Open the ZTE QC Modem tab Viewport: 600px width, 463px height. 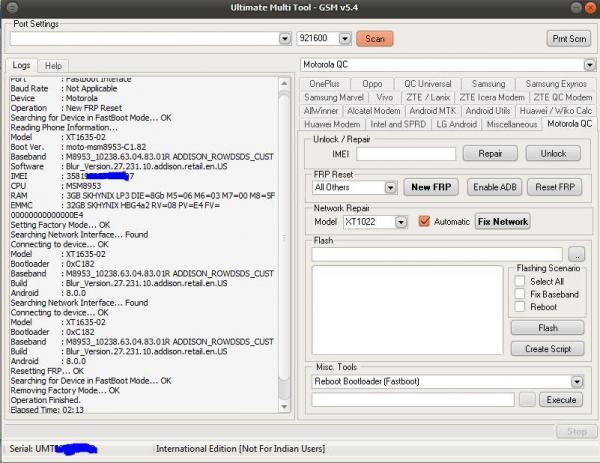562,98
